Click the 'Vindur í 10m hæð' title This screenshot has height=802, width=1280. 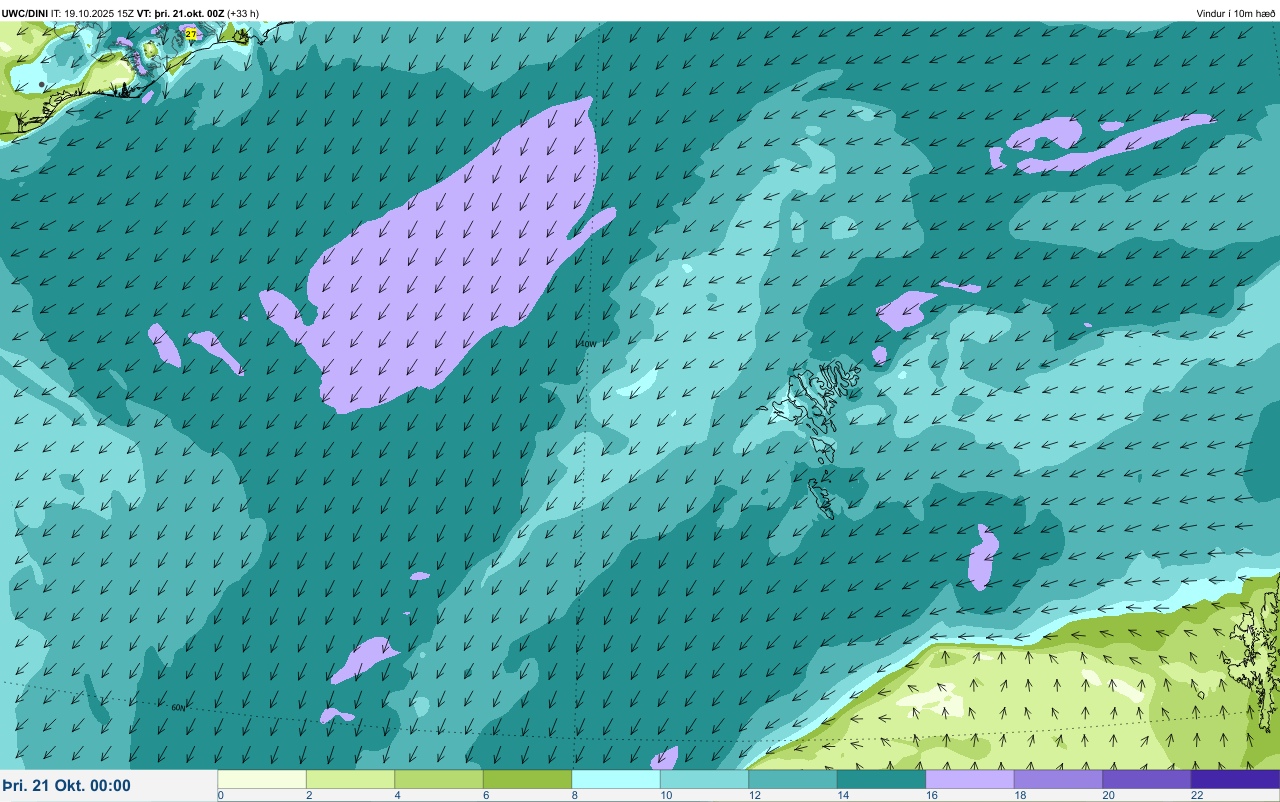pyautogui.click(x=1236, y=13)
